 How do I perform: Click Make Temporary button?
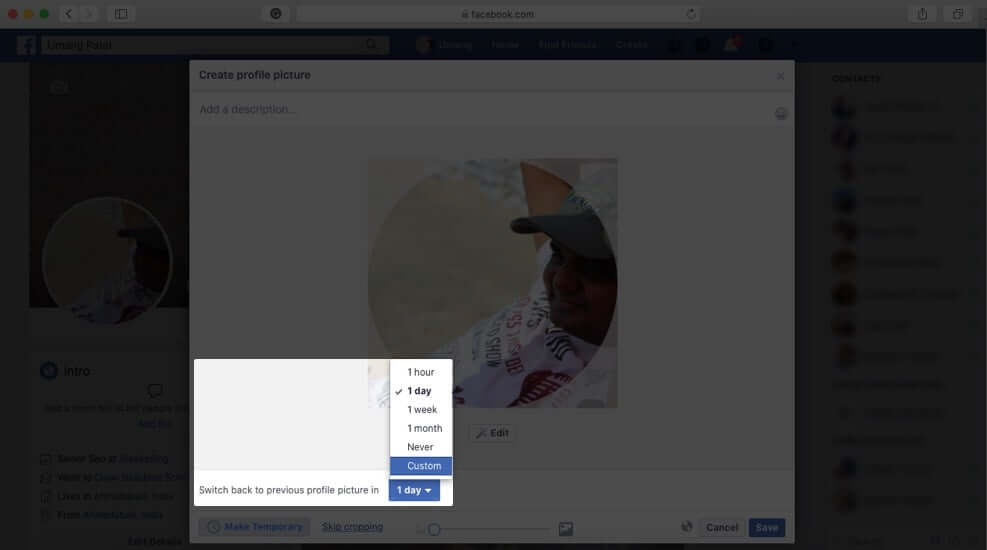coord(254,527)
